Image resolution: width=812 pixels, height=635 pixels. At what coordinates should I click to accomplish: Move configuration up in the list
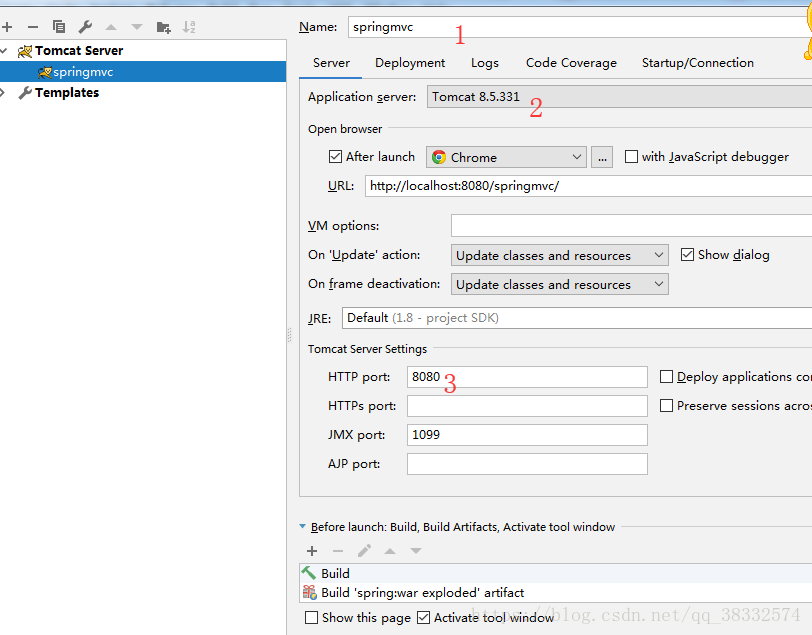[111, 27]
